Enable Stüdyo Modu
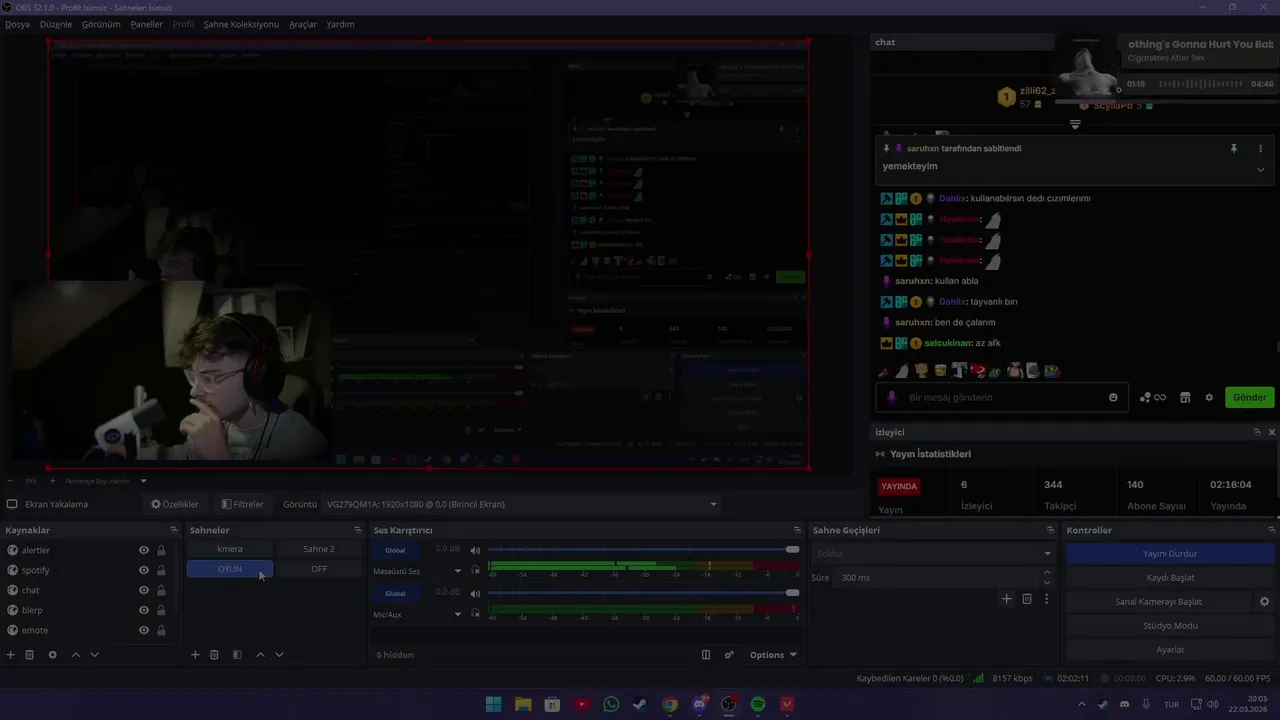Image resolution: width=1280 pixels, height=720 pixels. [x=1170, y=626]
